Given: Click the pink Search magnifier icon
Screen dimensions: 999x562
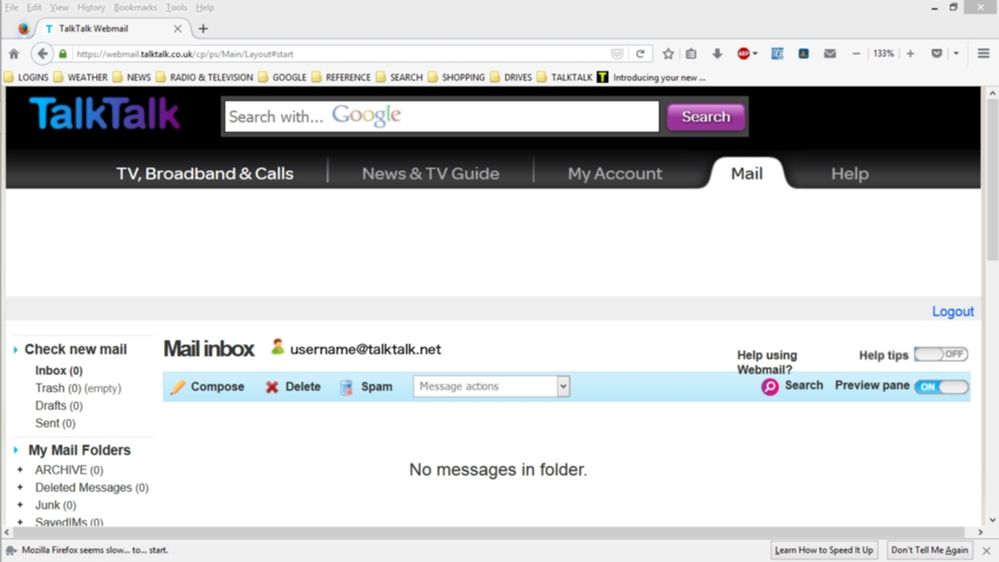Looking at the screenshot, I should 769,387.
